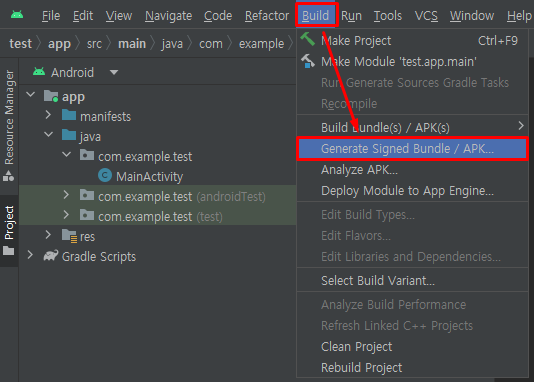
Task: Click the app module folder icon
Action: 51,96
